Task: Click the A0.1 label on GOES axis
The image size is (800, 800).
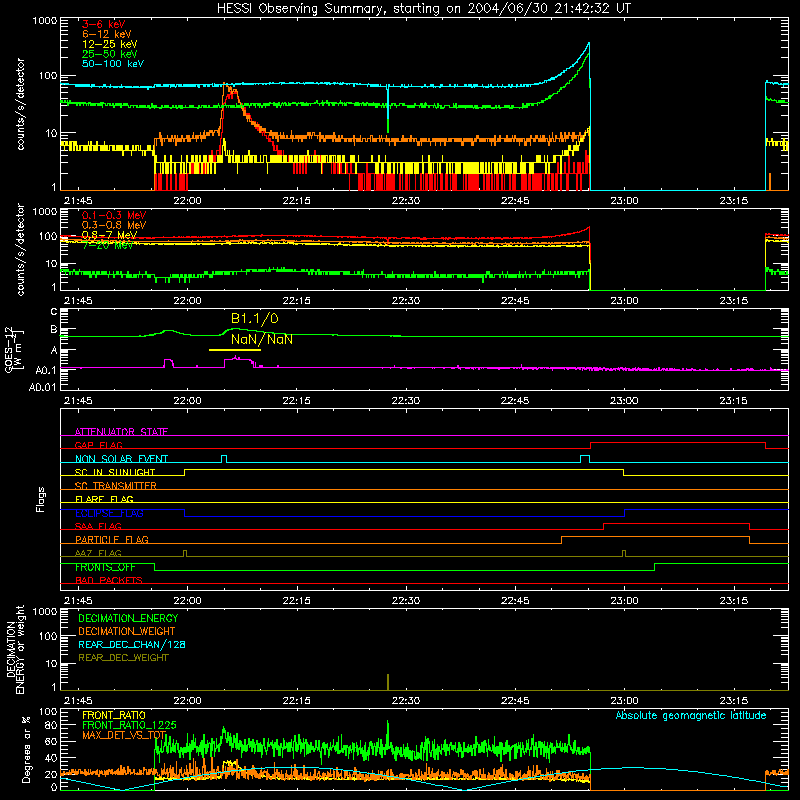Action: (45, 370)
